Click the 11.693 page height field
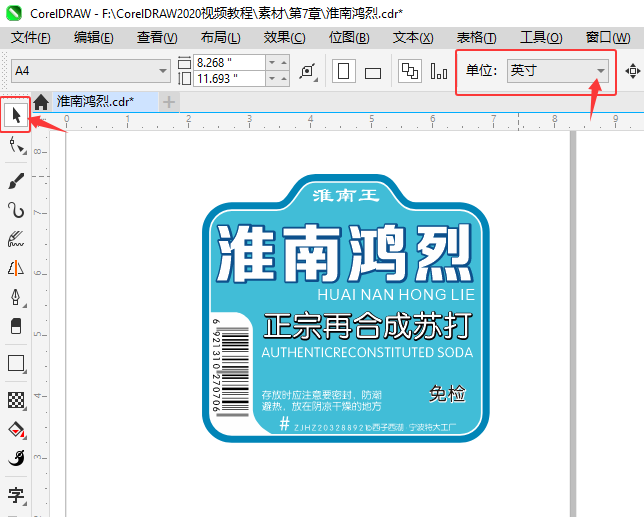The width and height of the screenshot is (644, 517). click(x=229, y=78)
